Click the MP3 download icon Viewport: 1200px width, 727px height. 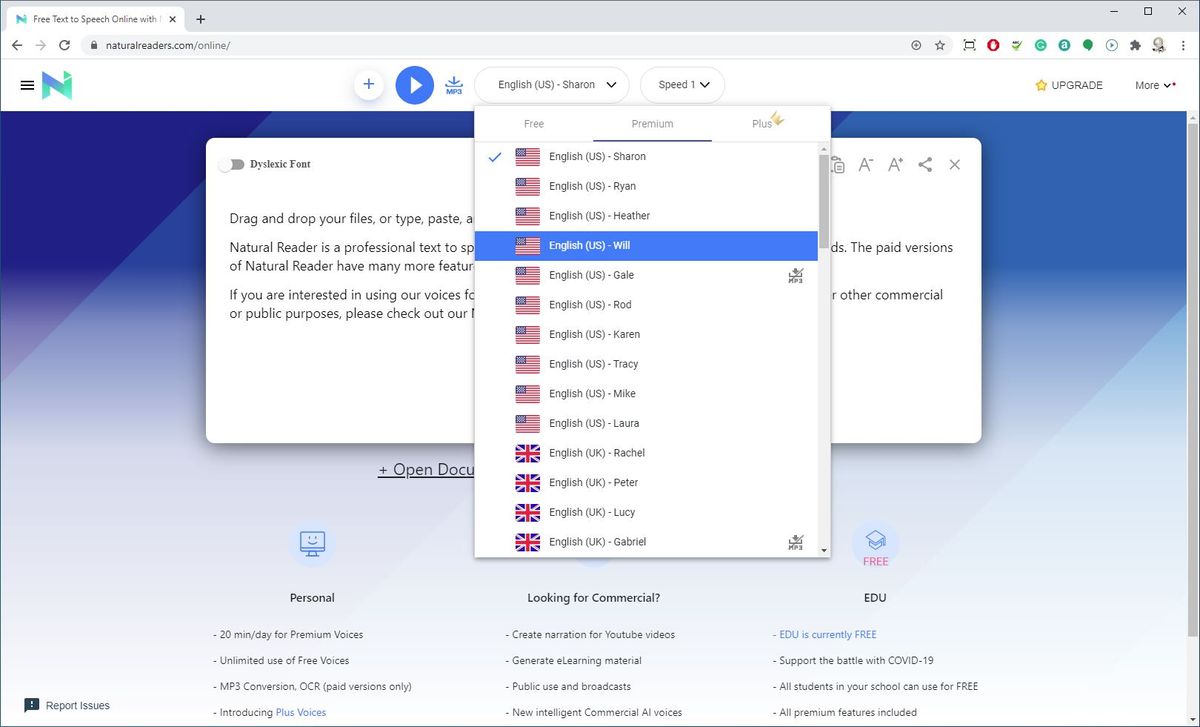[x=454, y=85]
